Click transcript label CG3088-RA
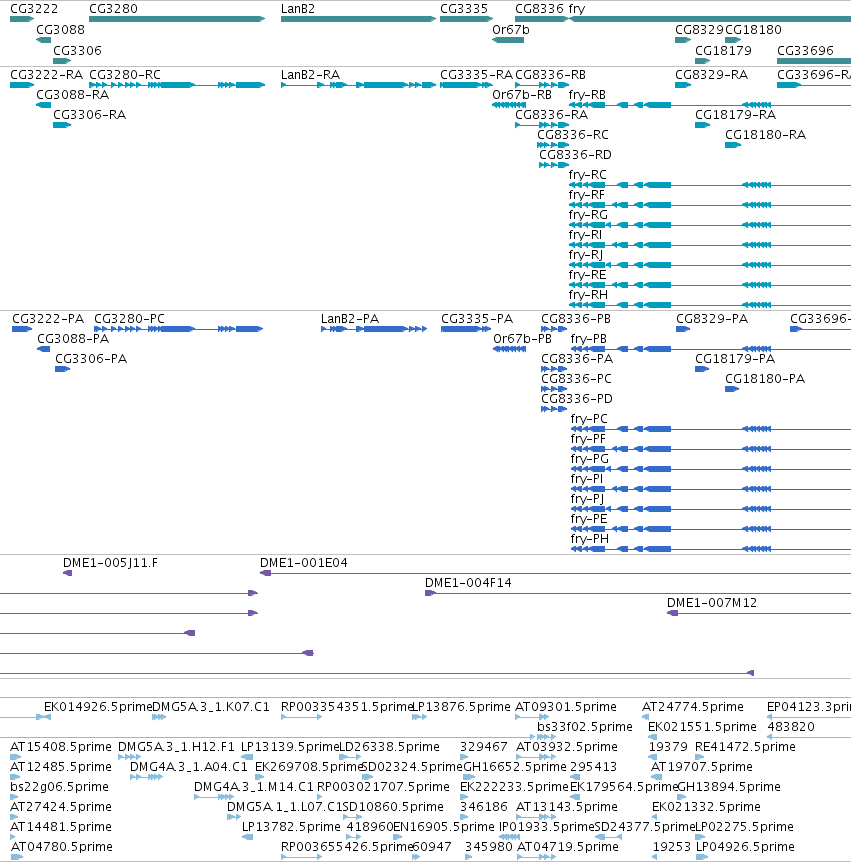This screenshot has height=862, width=851. tap(73, 95)
